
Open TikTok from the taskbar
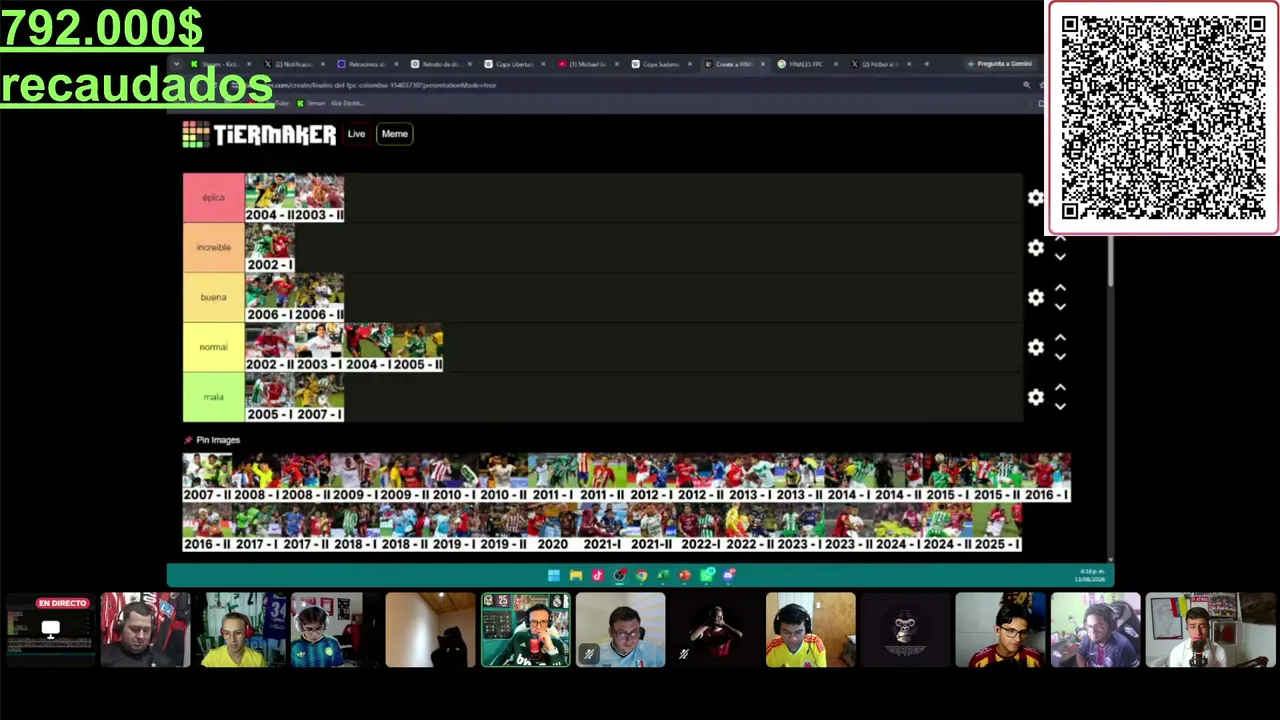pyautogui.click(x=597, y=575)
